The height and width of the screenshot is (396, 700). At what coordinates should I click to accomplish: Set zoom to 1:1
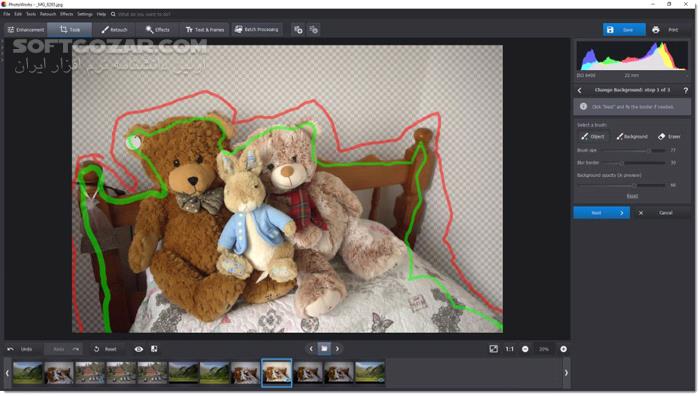pos(509,349)
